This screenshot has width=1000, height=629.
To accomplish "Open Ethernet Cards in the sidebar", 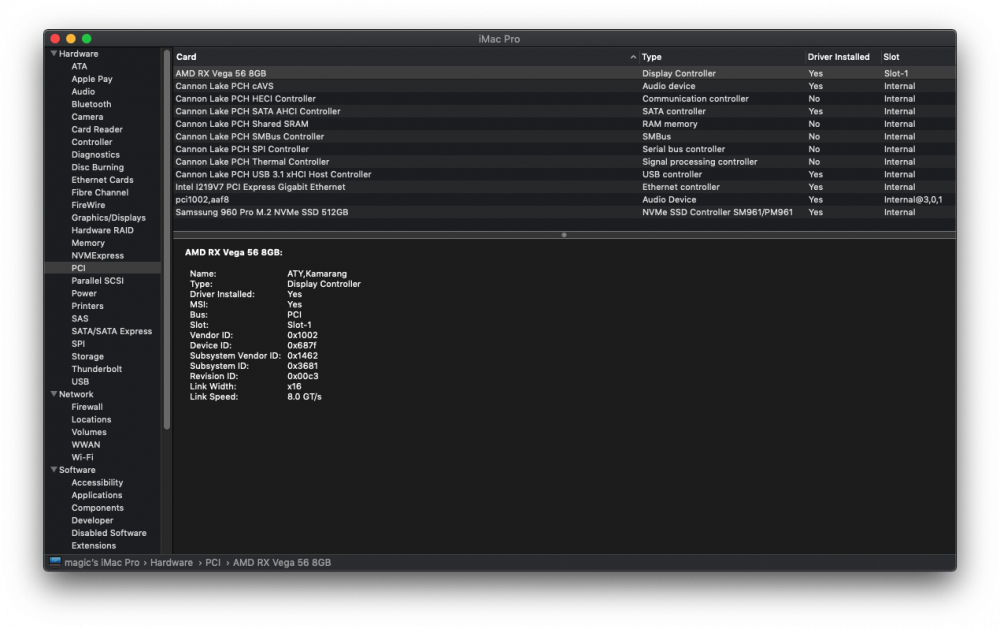I will [x=103, y=180].
